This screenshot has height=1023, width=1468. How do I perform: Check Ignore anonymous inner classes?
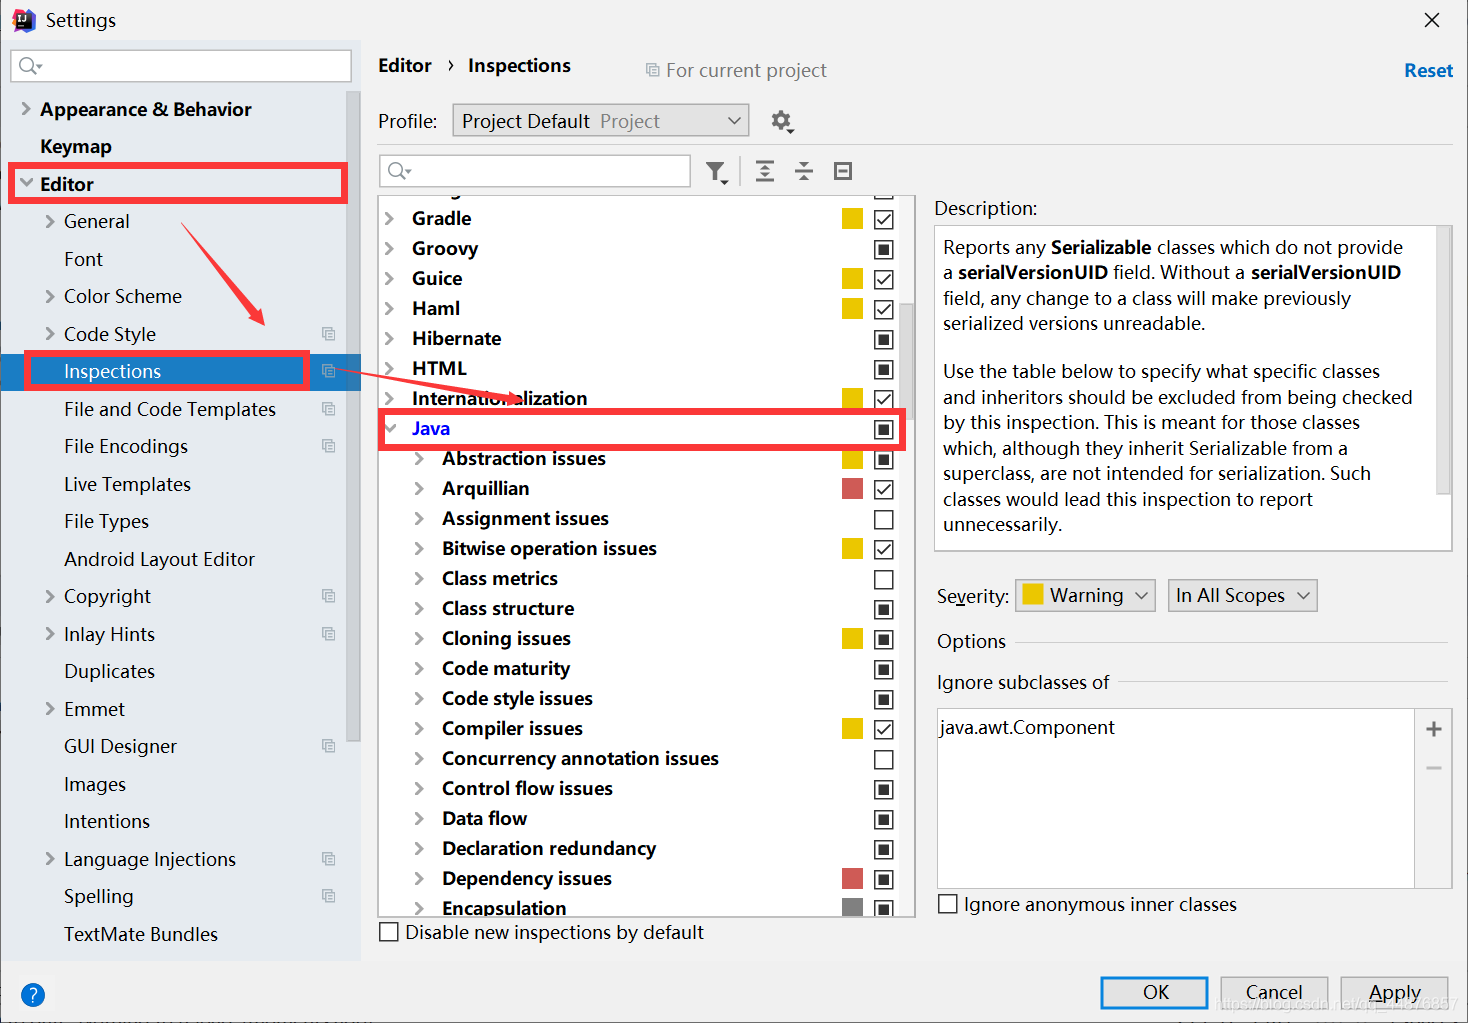pos(948,904)
